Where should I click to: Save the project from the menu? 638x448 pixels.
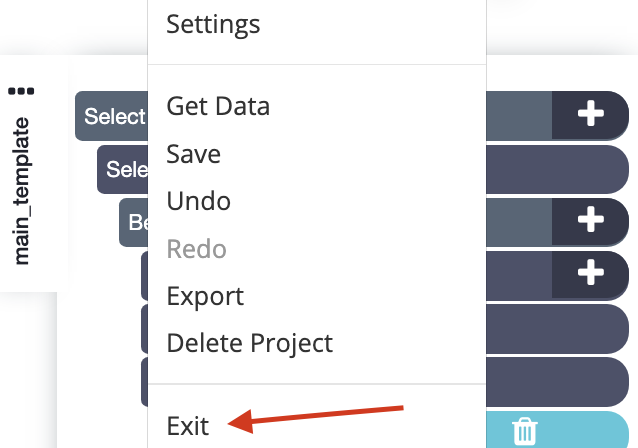pyautogui.click(x=194, y=154)
